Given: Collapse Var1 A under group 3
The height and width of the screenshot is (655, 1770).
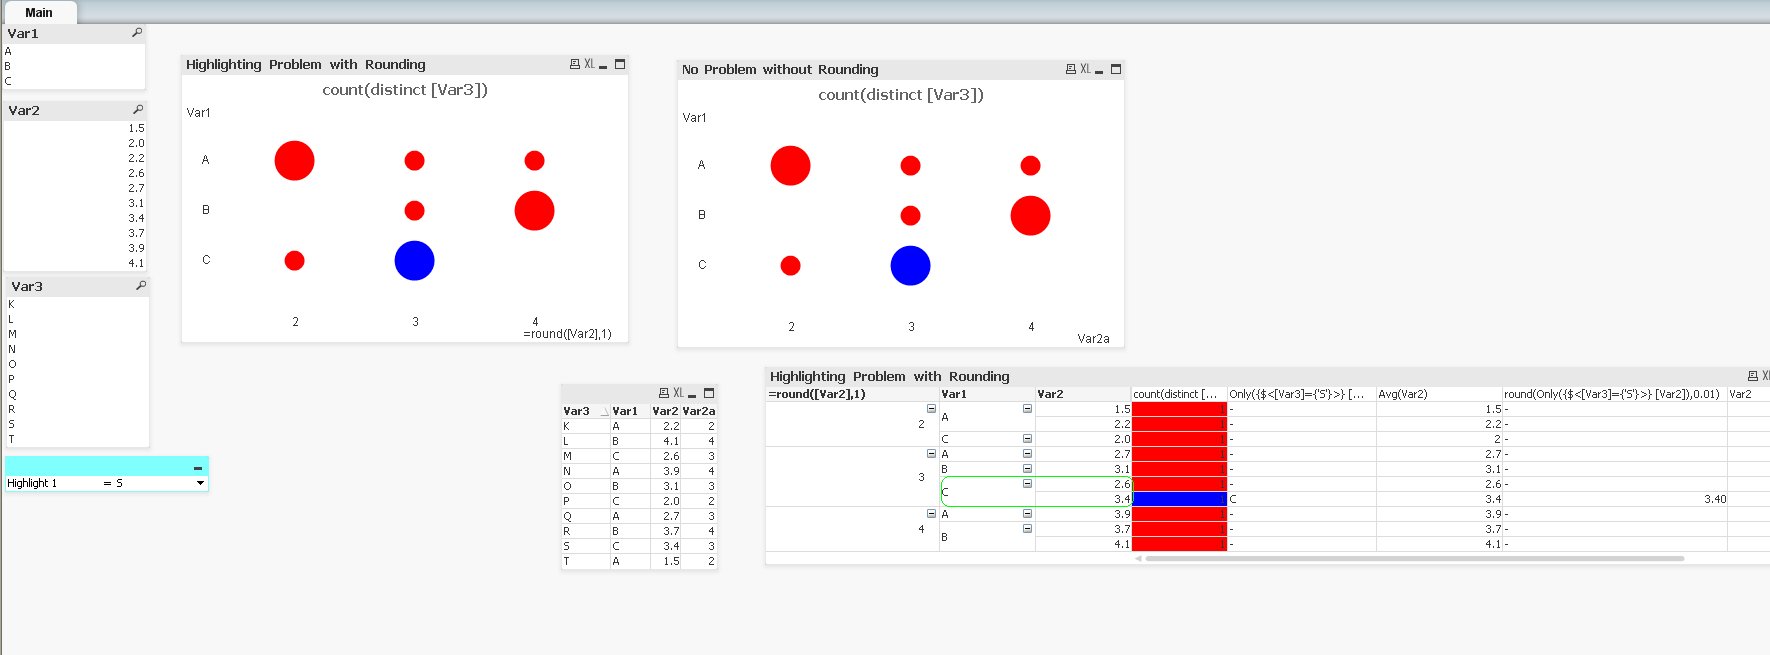Looking at the screenshot, I should (x=1027, y=454).
